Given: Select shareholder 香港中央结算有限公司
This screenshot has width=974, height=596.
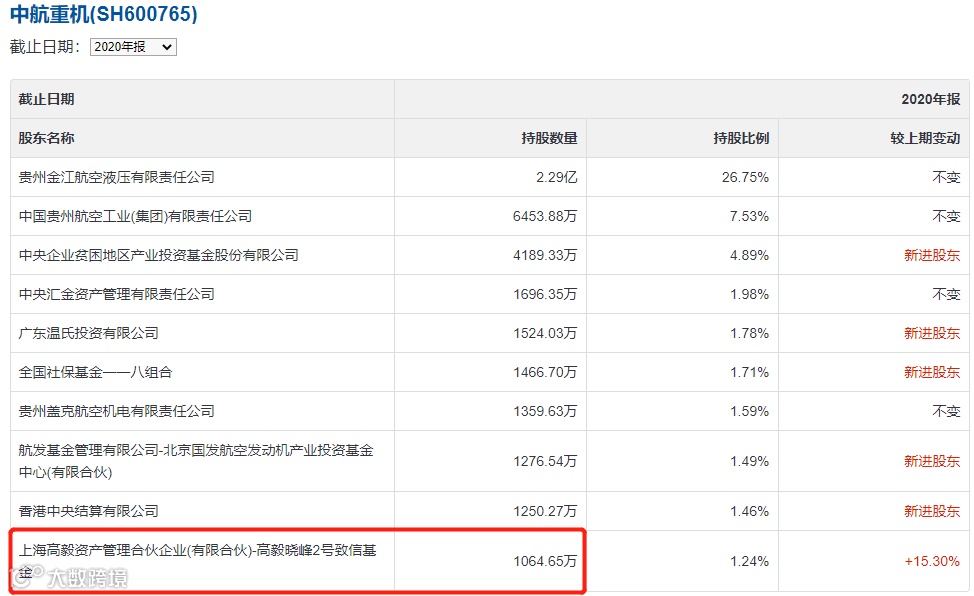Looking at the screenshot, I should (x=89, y=511).
